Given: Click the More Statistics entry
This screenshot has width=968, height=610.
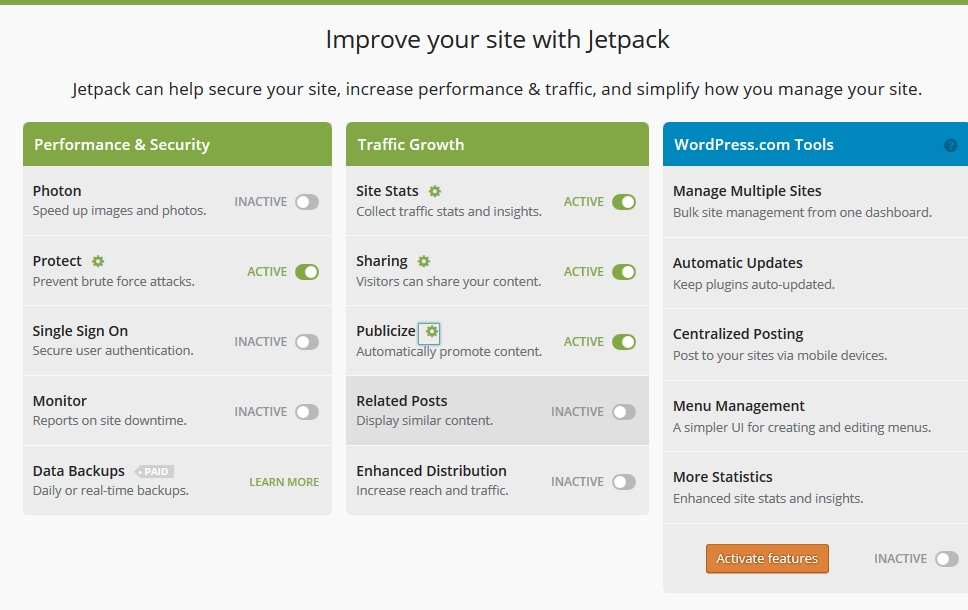Looking at the screenshot, I should click(815, 488).
